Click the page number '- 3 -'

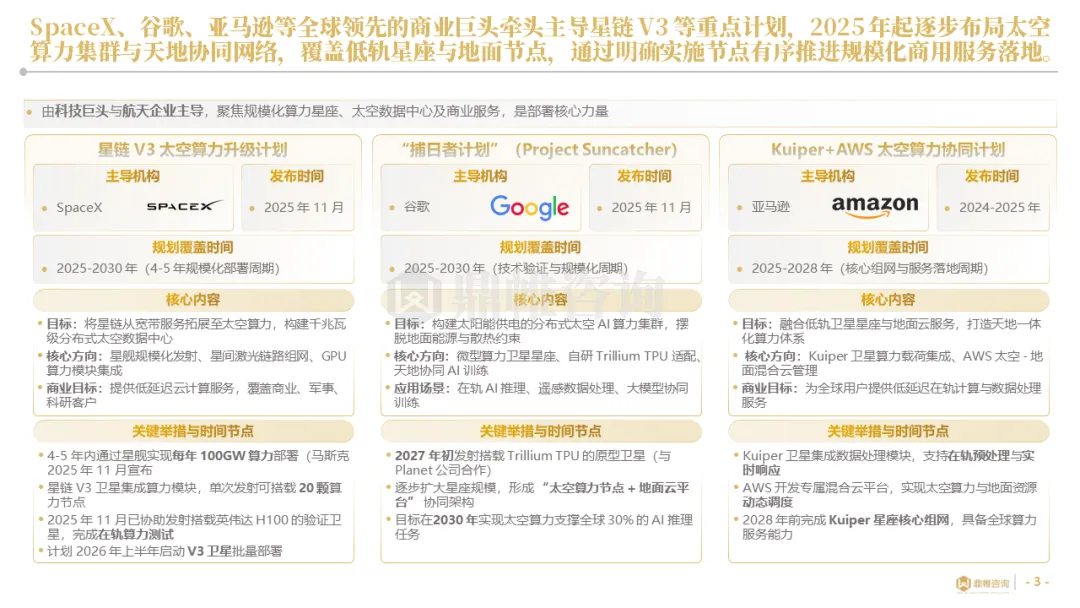[x=1037, y=582]
